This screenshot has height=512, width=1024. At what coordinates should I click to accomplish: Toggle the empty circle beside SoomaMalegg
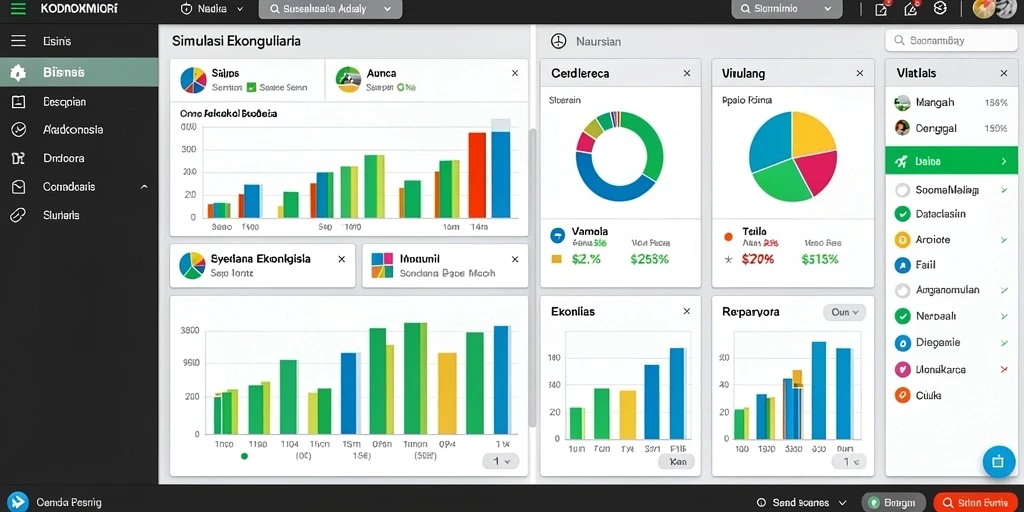click(903, 190)
